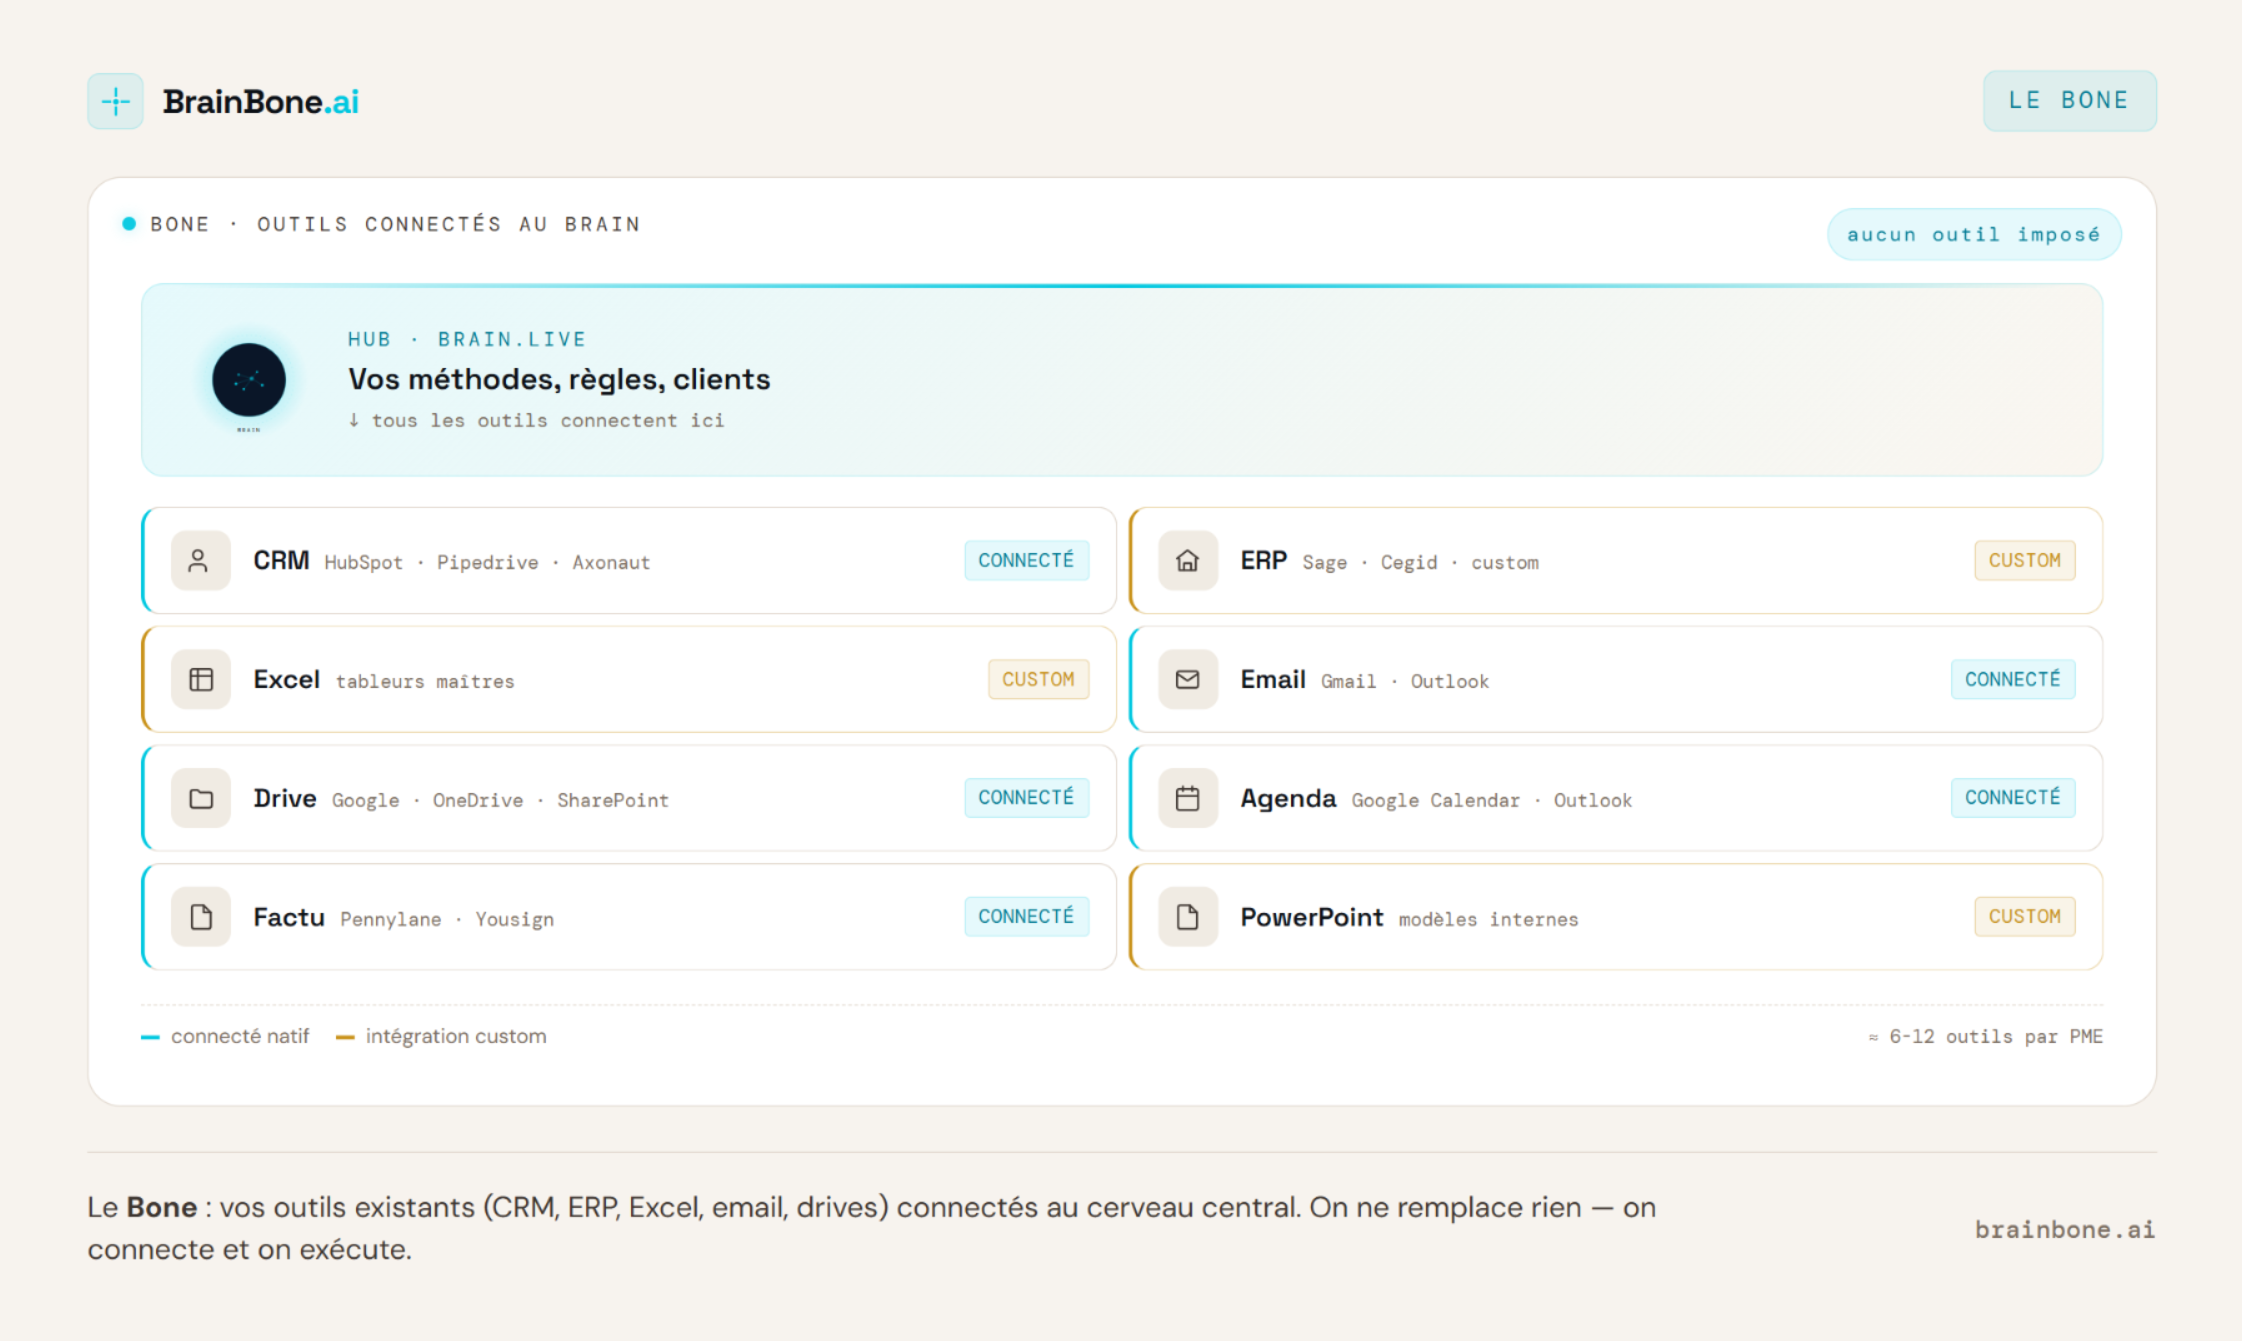The image size is (2242, 1341).
Task: Click the CRM title text
Action: coord(281,560)
